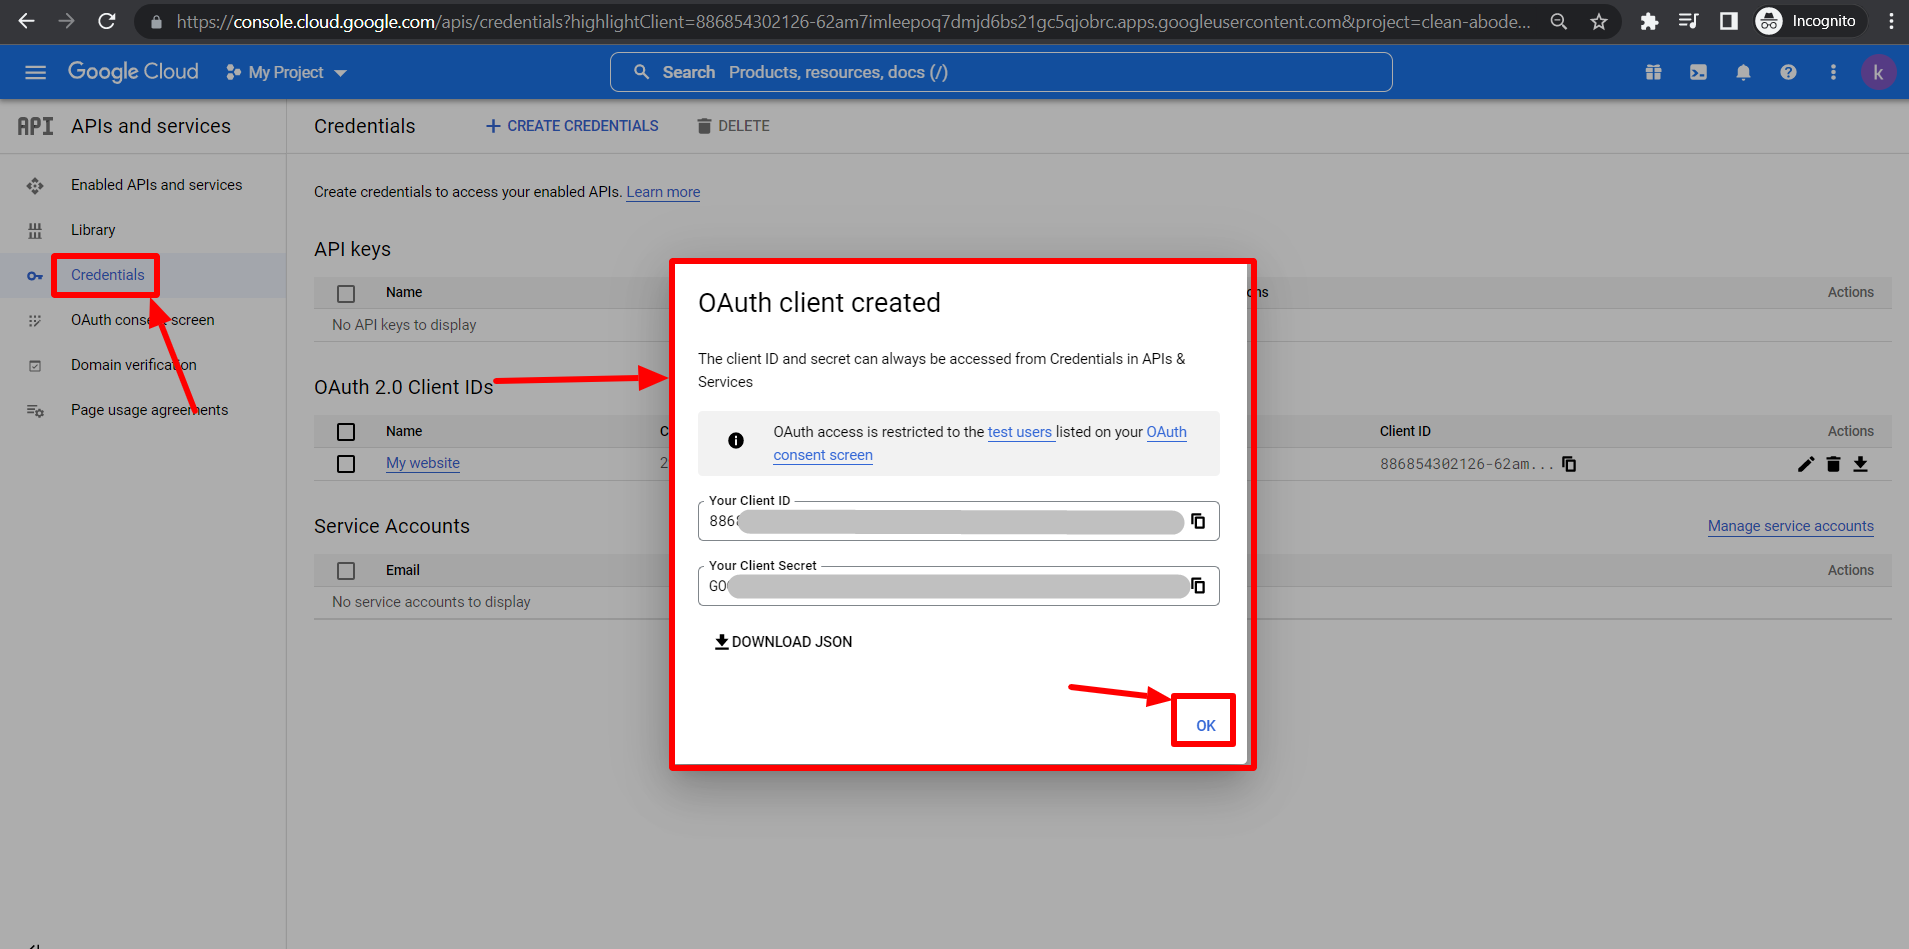Image resolution: width=1909 pixels, height=949 pixels.
Task: Open the My website client link
Action: coord(423,463)
